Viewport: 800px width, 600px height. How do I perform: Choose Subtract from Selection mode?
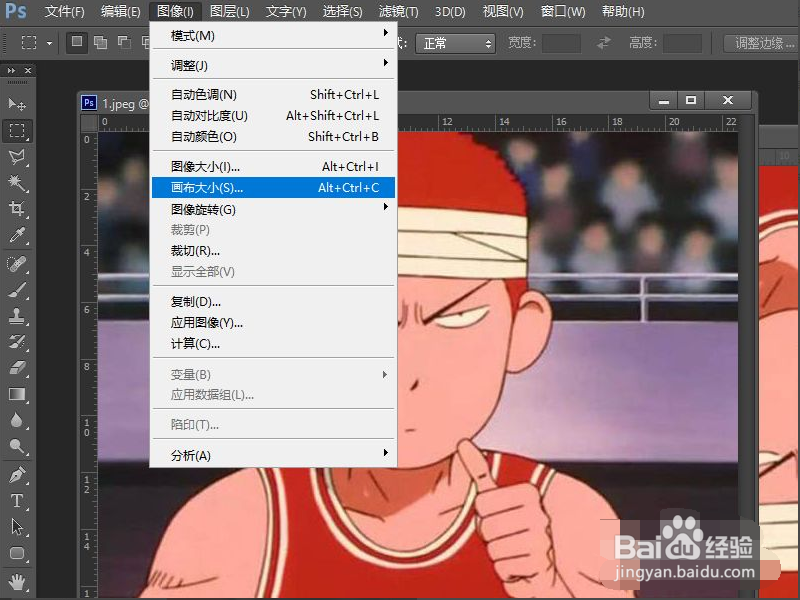click(x=124, y=43)
